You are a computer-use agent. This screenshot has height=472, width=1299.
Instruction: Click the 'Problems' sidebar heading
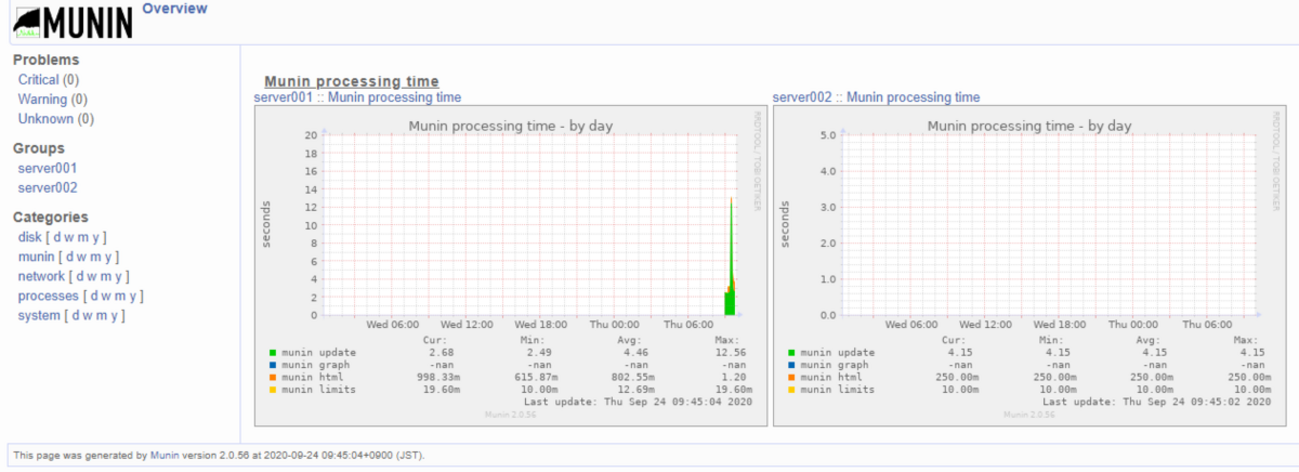pos(46,60)
